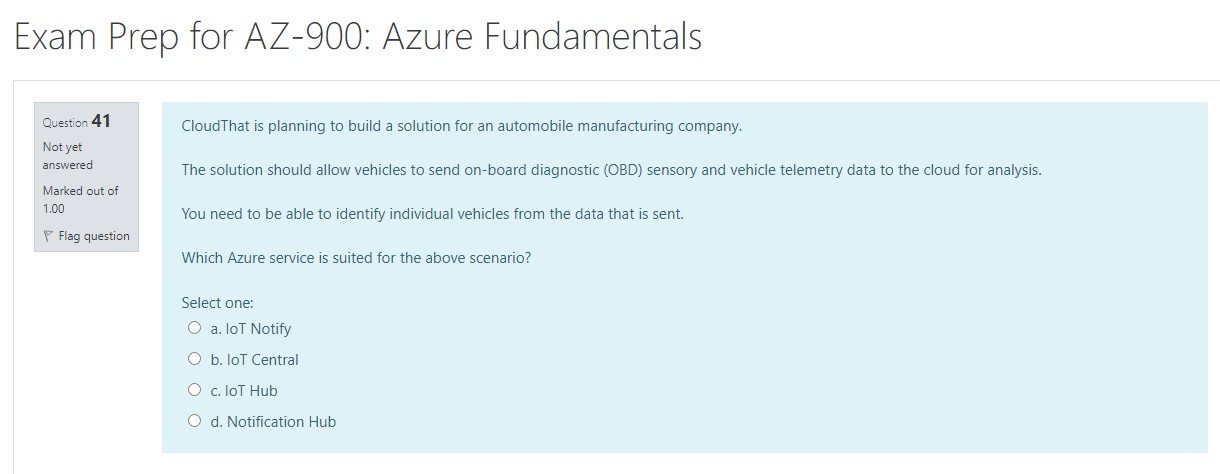
Task: Pick the IoT Hub radio button
Action: coord(193,390)
